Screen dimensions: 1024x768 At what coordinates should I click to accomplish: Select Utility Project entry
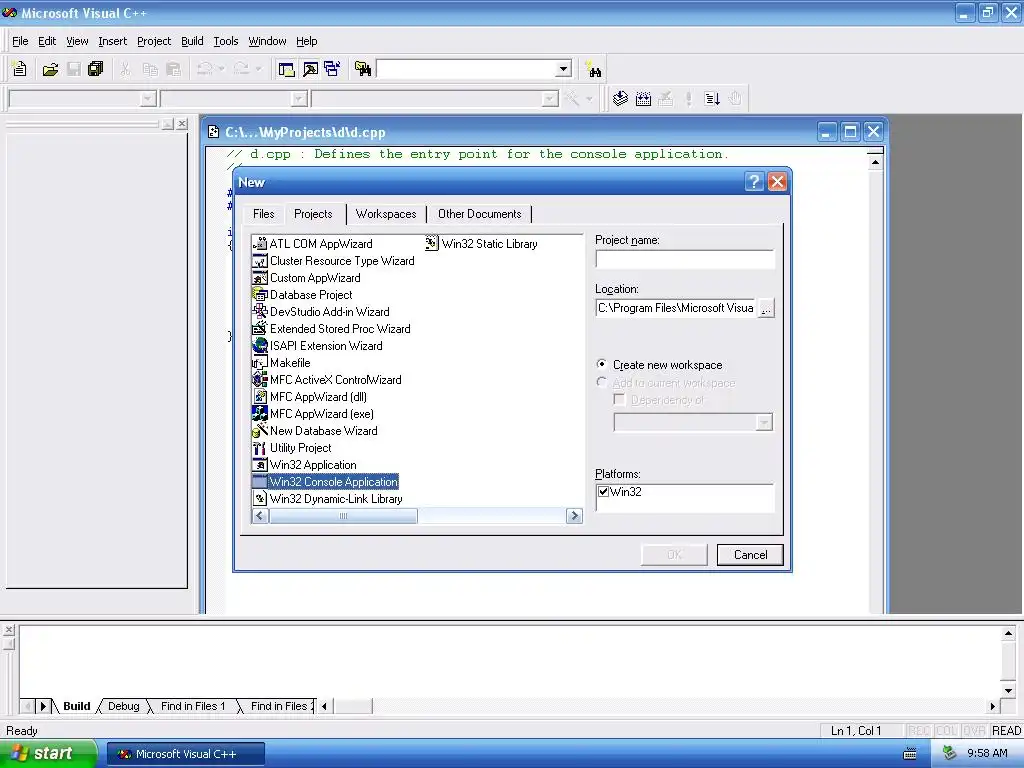[x=292, y=447]
